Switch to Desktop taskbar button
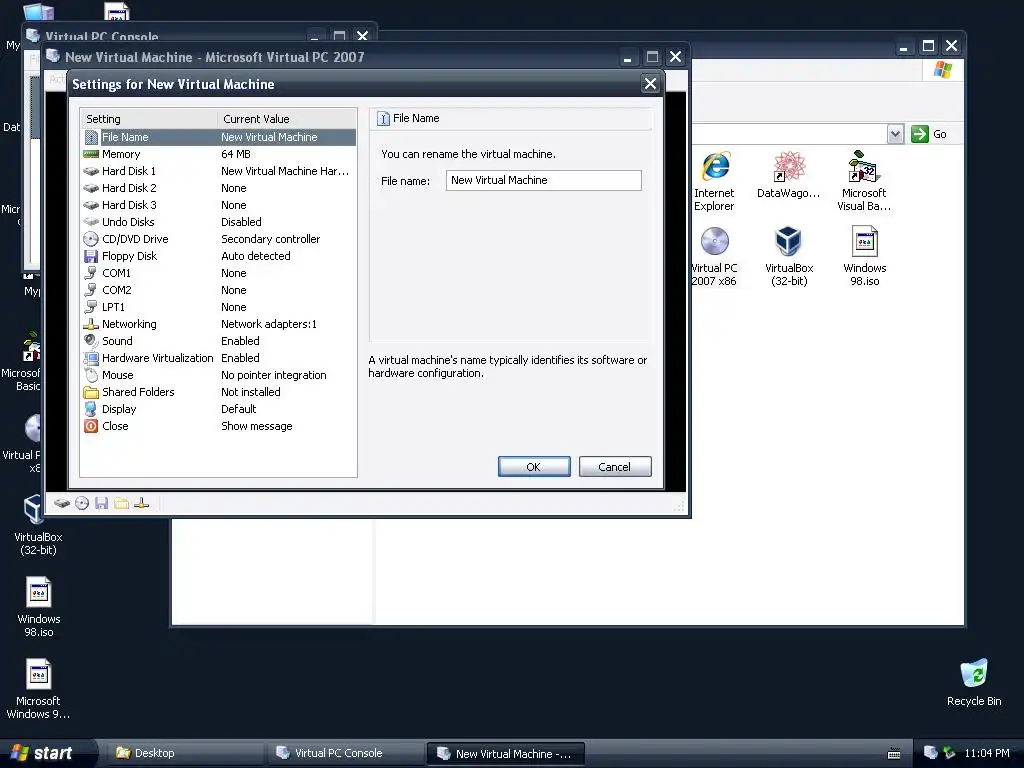Screen dimensions: 1024x768 (185, 753)
